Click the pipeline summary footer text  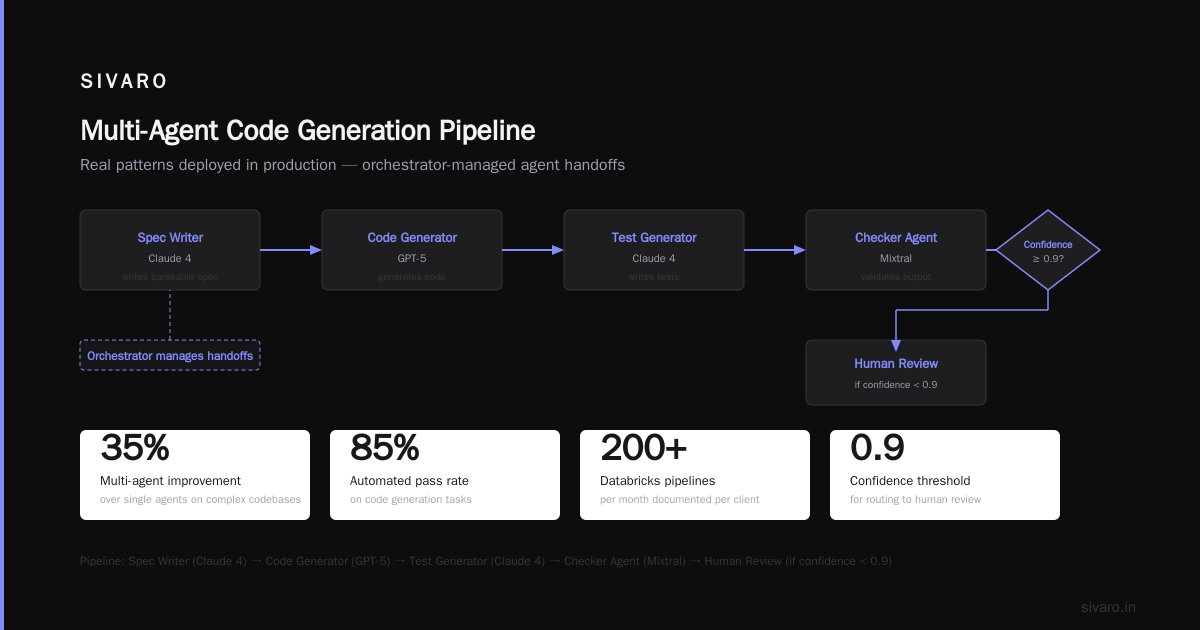[486, 561]
